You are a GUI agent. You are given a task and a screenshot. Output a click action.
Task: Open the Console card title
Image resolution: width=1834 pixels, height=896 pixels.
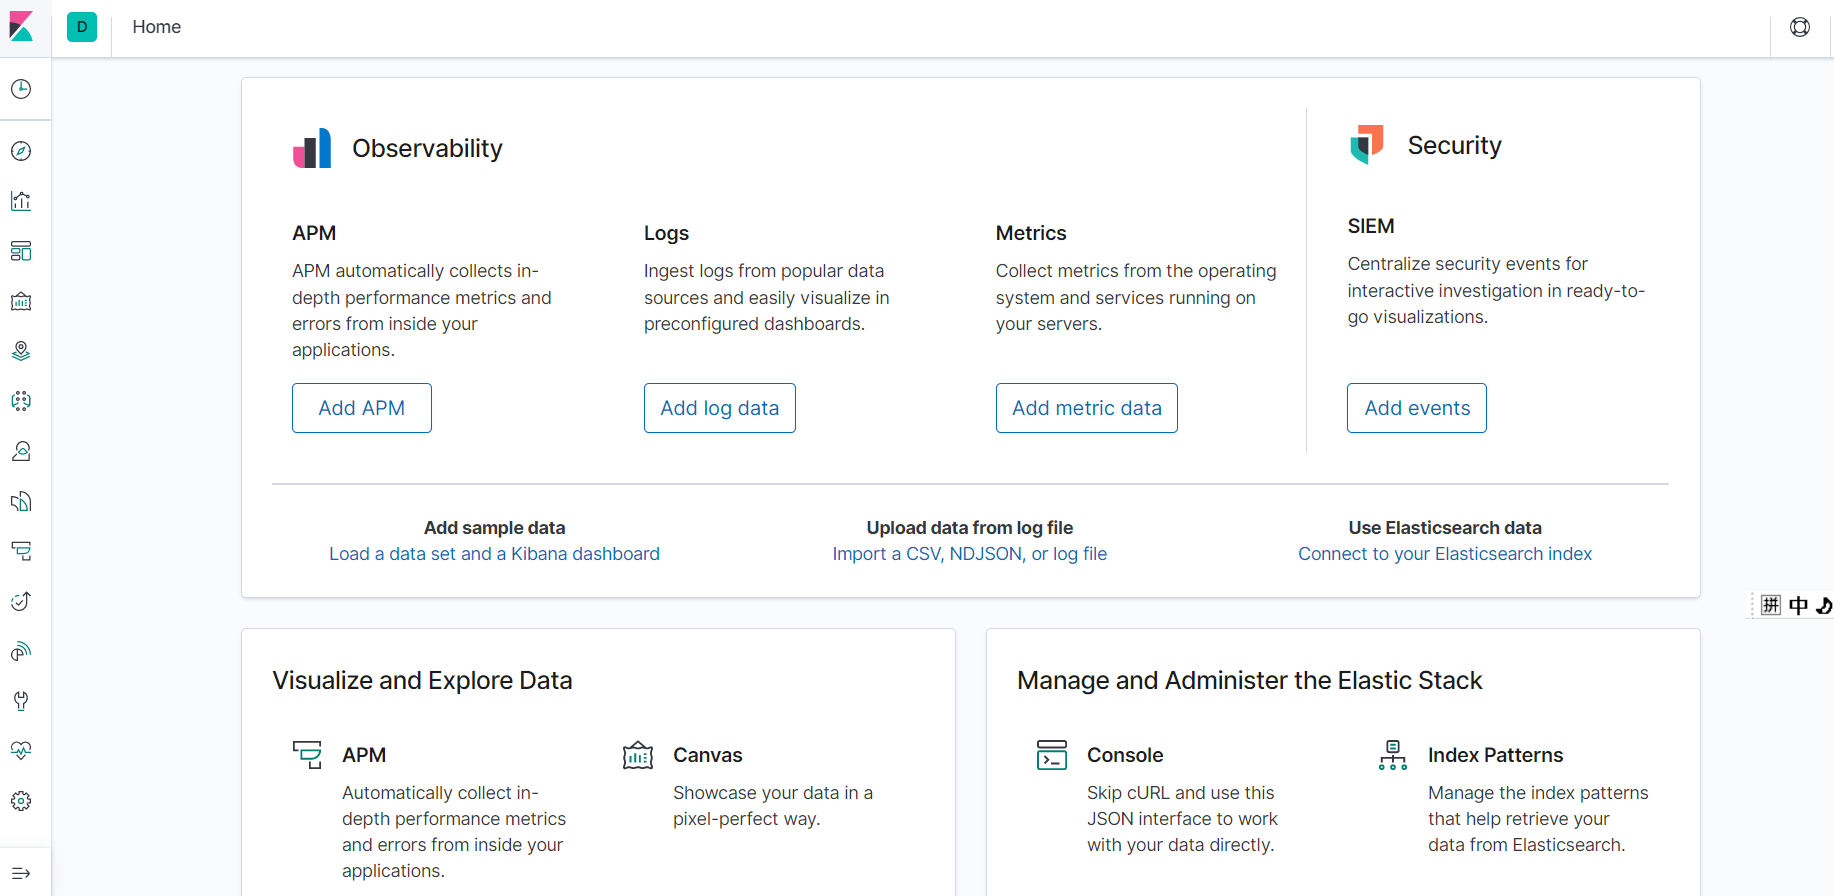[x=1125, y=755]
